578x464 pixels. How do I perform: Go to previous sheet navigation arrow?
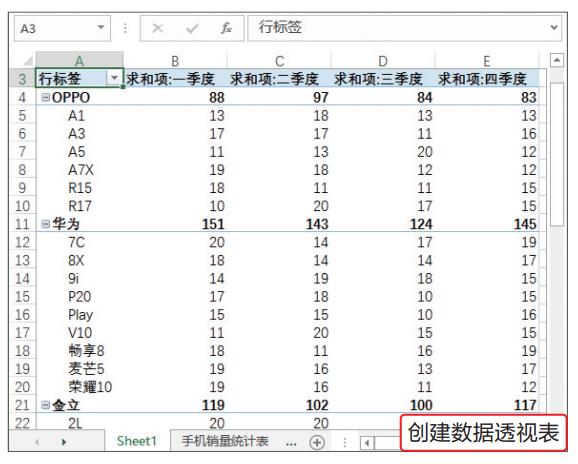point(36,442)
